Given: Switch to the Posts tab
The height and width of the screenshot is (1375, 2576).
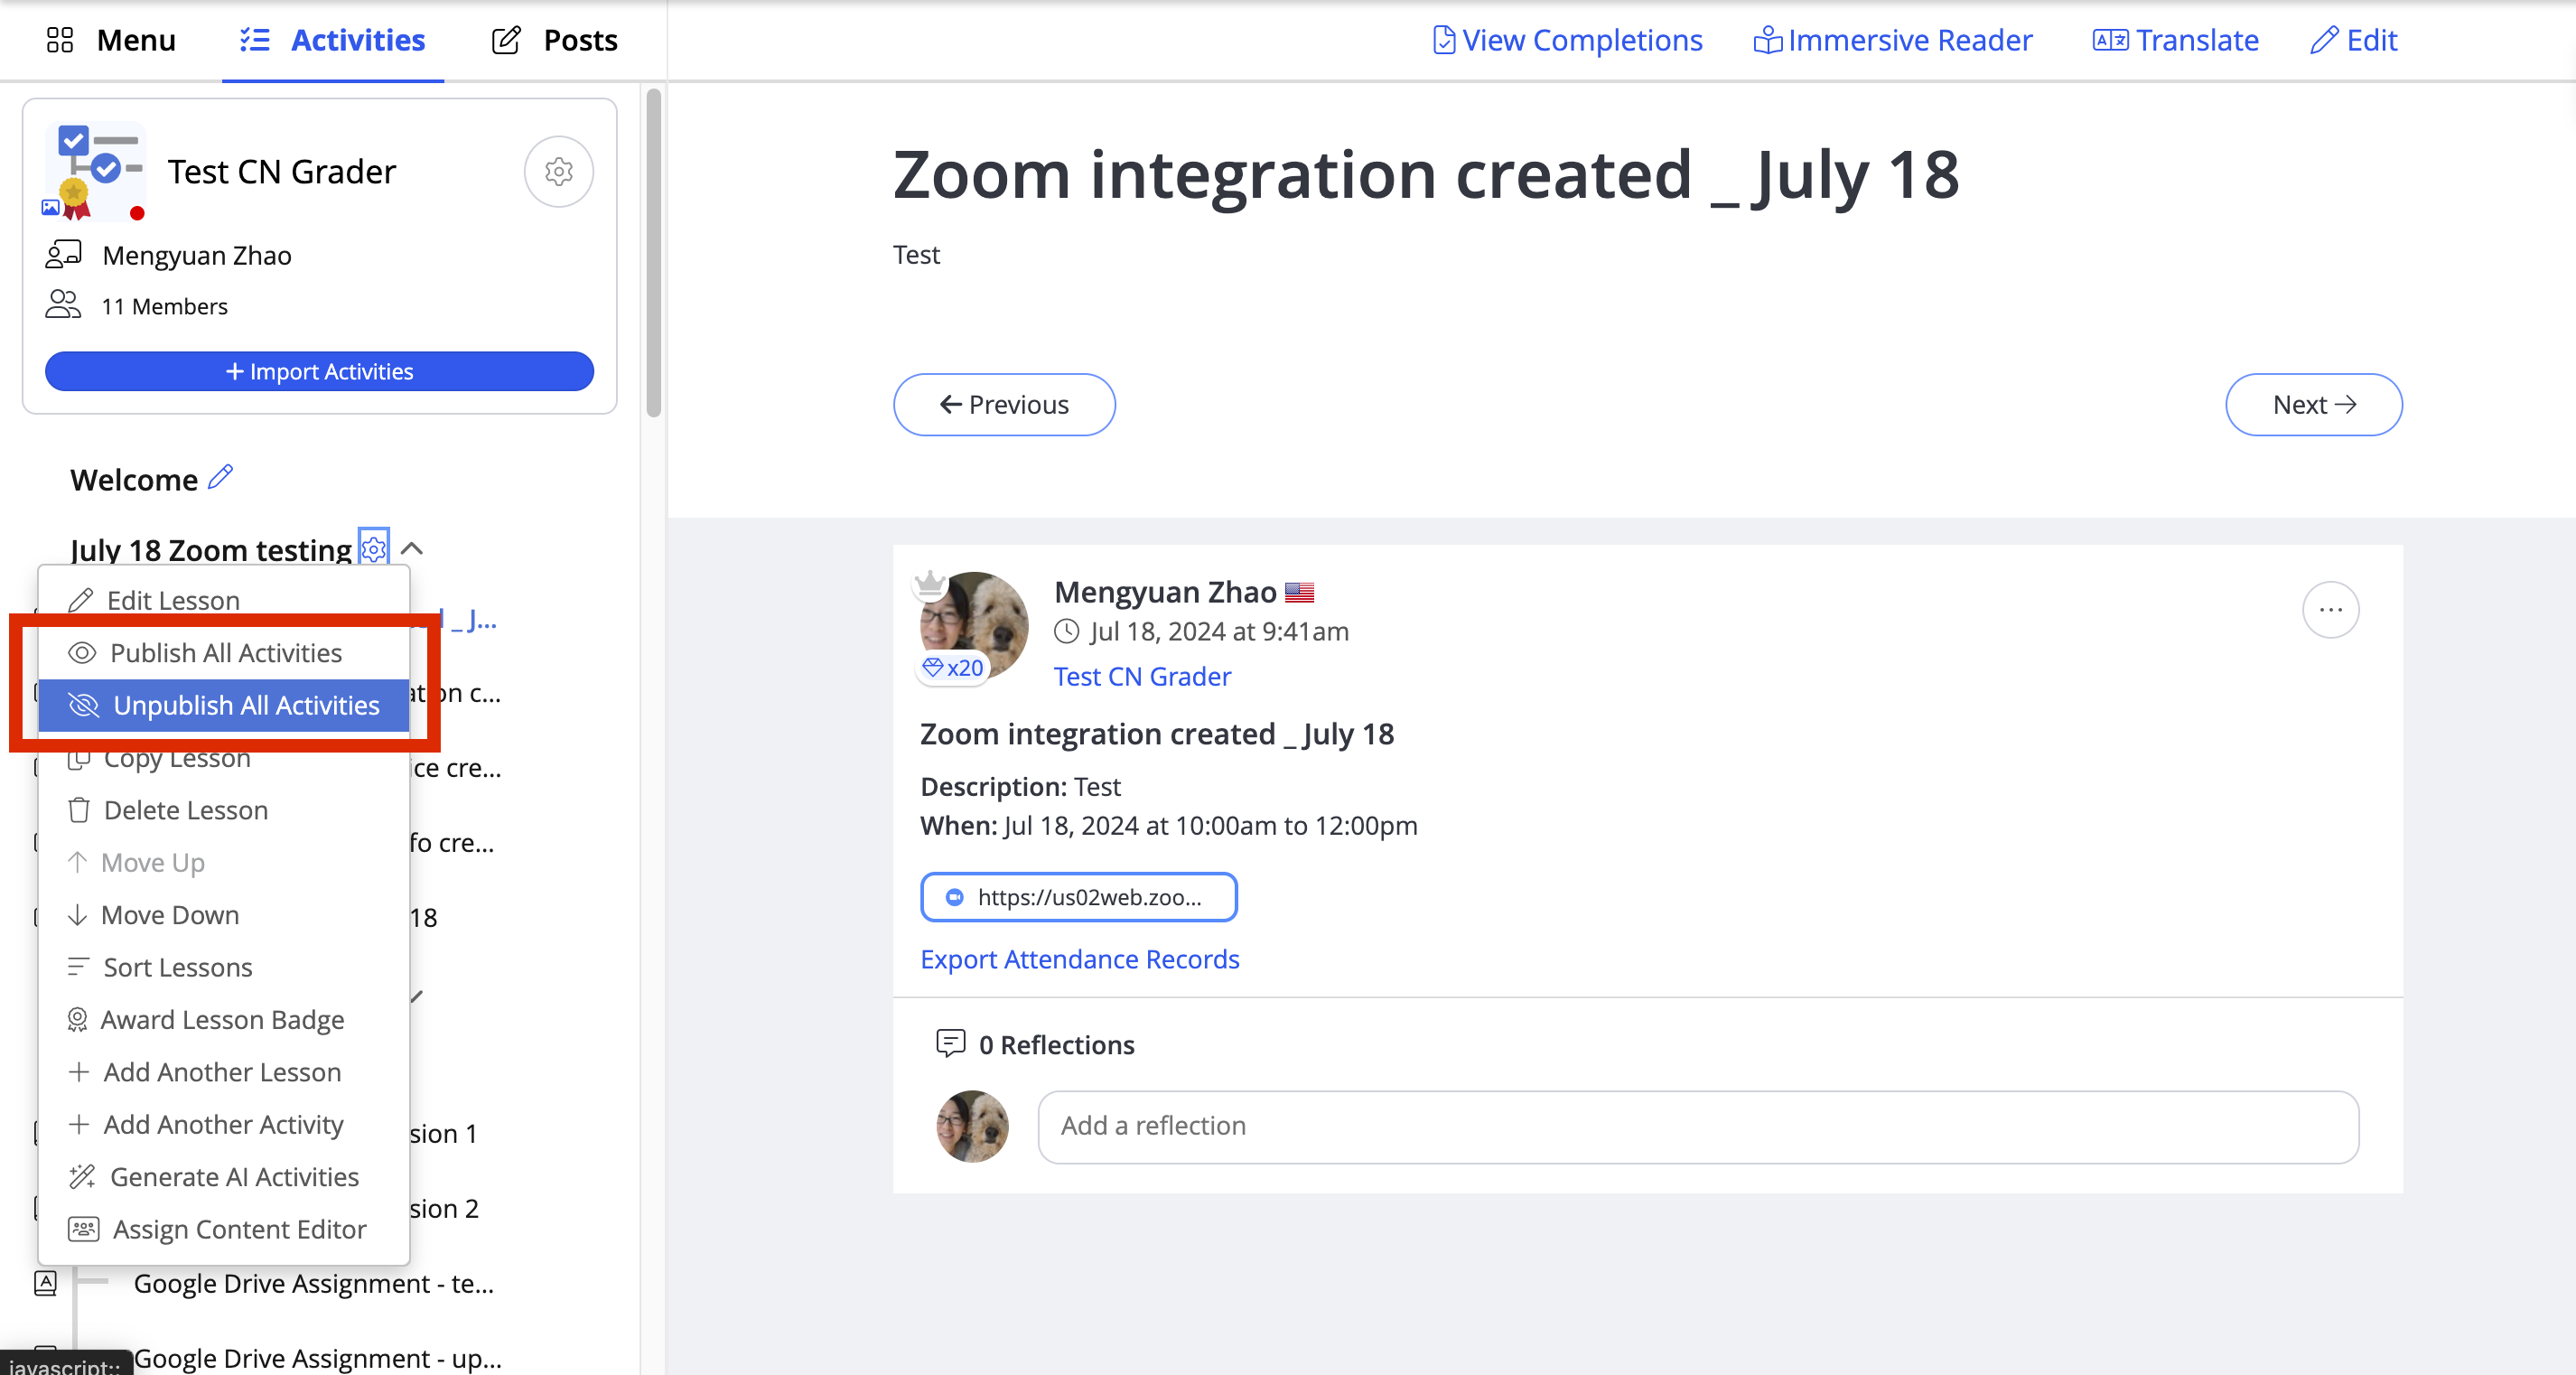Looking at the screenshot, I should point(555,40).
